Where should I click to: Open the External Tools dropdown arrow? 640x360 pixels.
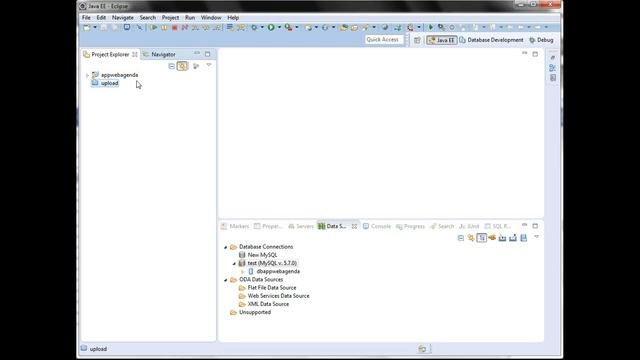click(297, 27)
